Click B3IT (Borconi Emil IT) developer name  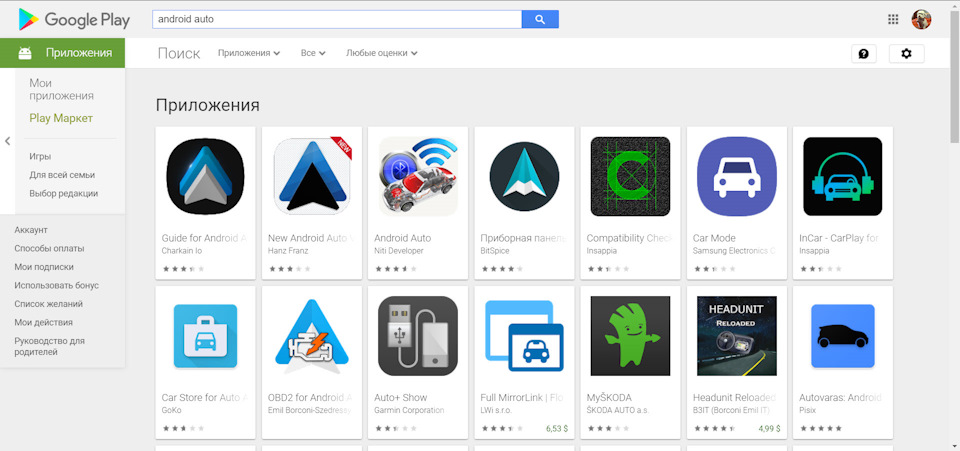tap(732, 410)
